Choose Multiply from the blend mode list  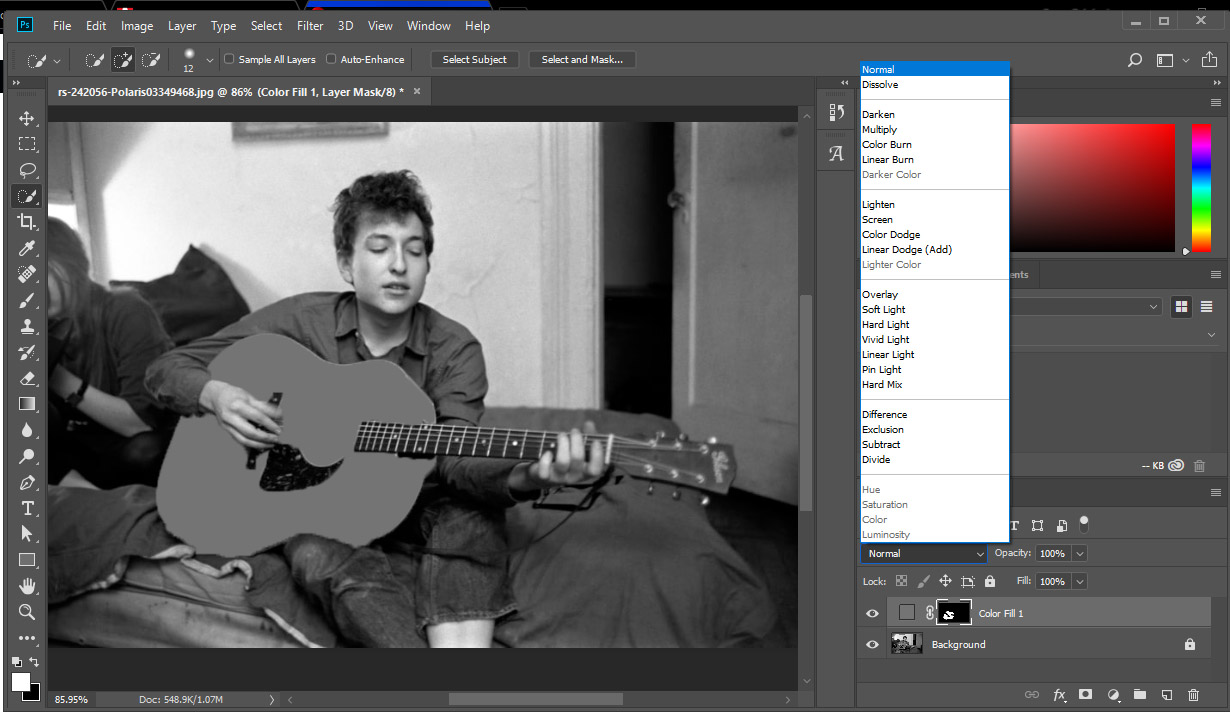(880, 129)
